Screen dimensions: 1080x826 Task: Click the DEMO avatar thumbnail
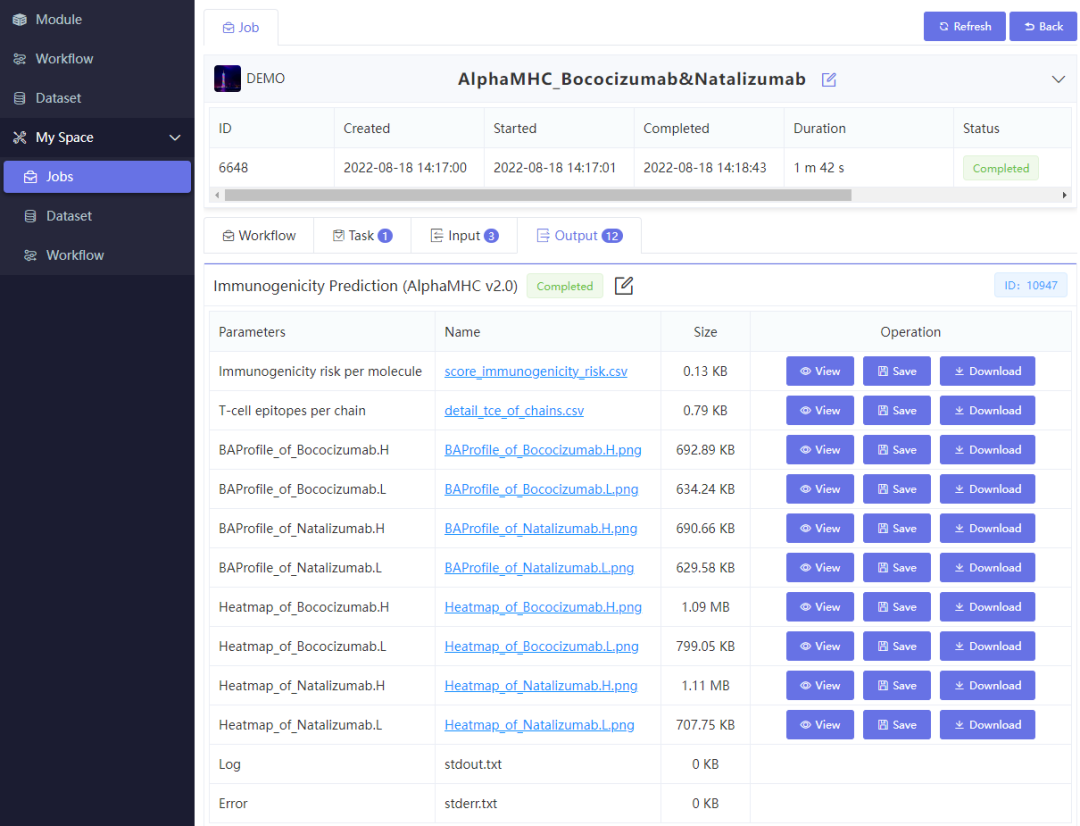coord(227,78)
